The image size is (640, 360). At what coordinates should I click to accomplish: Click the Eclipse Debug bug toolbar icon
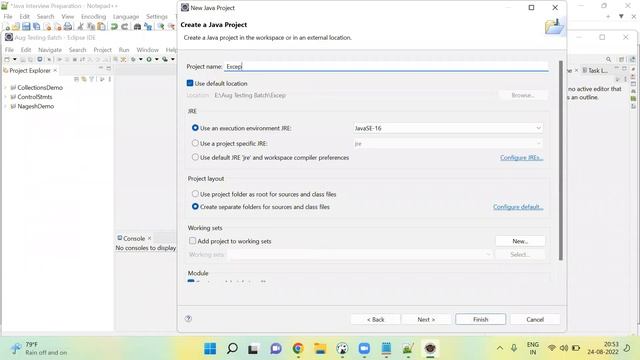133,60
